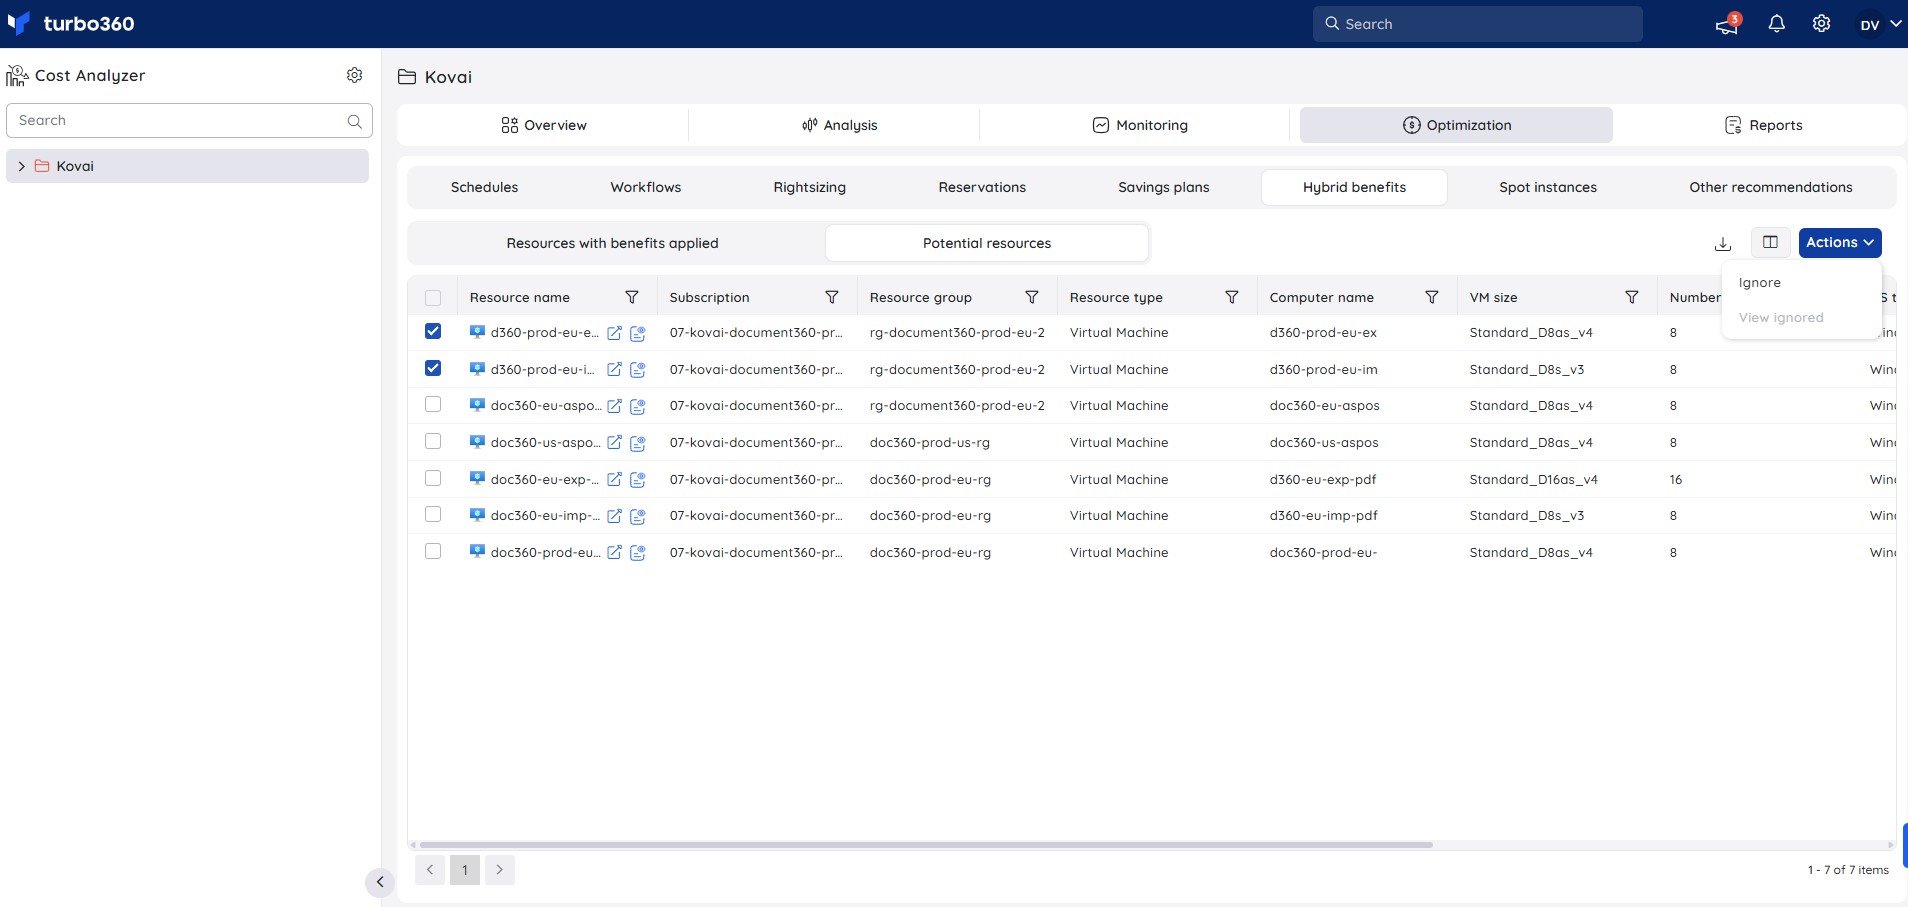Open Cost Analyzer settings gear
1908x907 pixels.
[354, 75]
